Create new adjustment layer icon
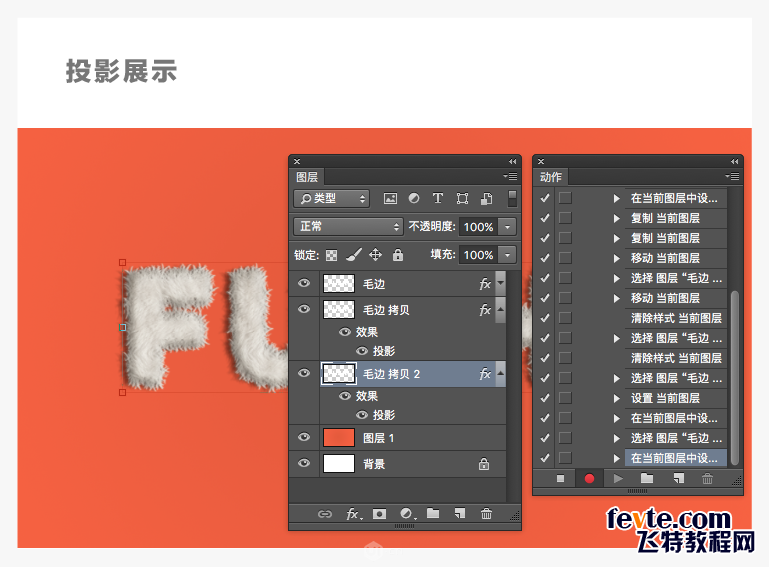The width and height of the screenshot is (769, 567). click(x=406, y=514)
